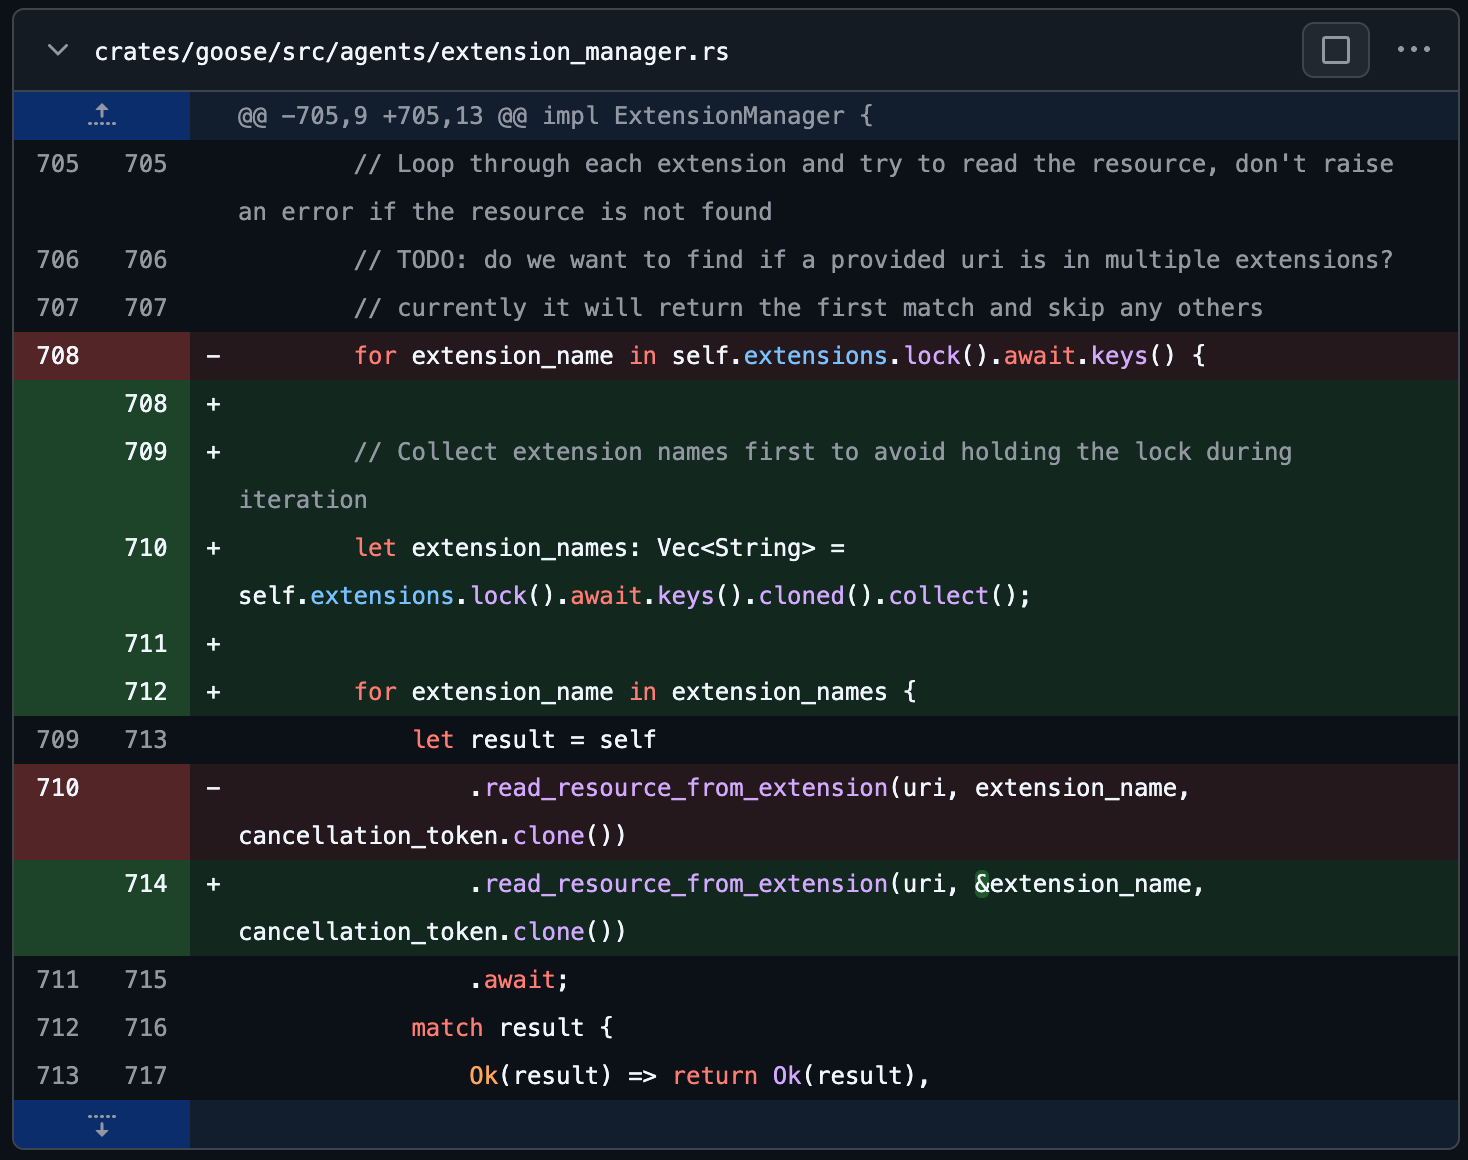This screenshot has height=1160, width=1468.
Task: Expand hidden lines below line 717
Action: coord(101,1124)
